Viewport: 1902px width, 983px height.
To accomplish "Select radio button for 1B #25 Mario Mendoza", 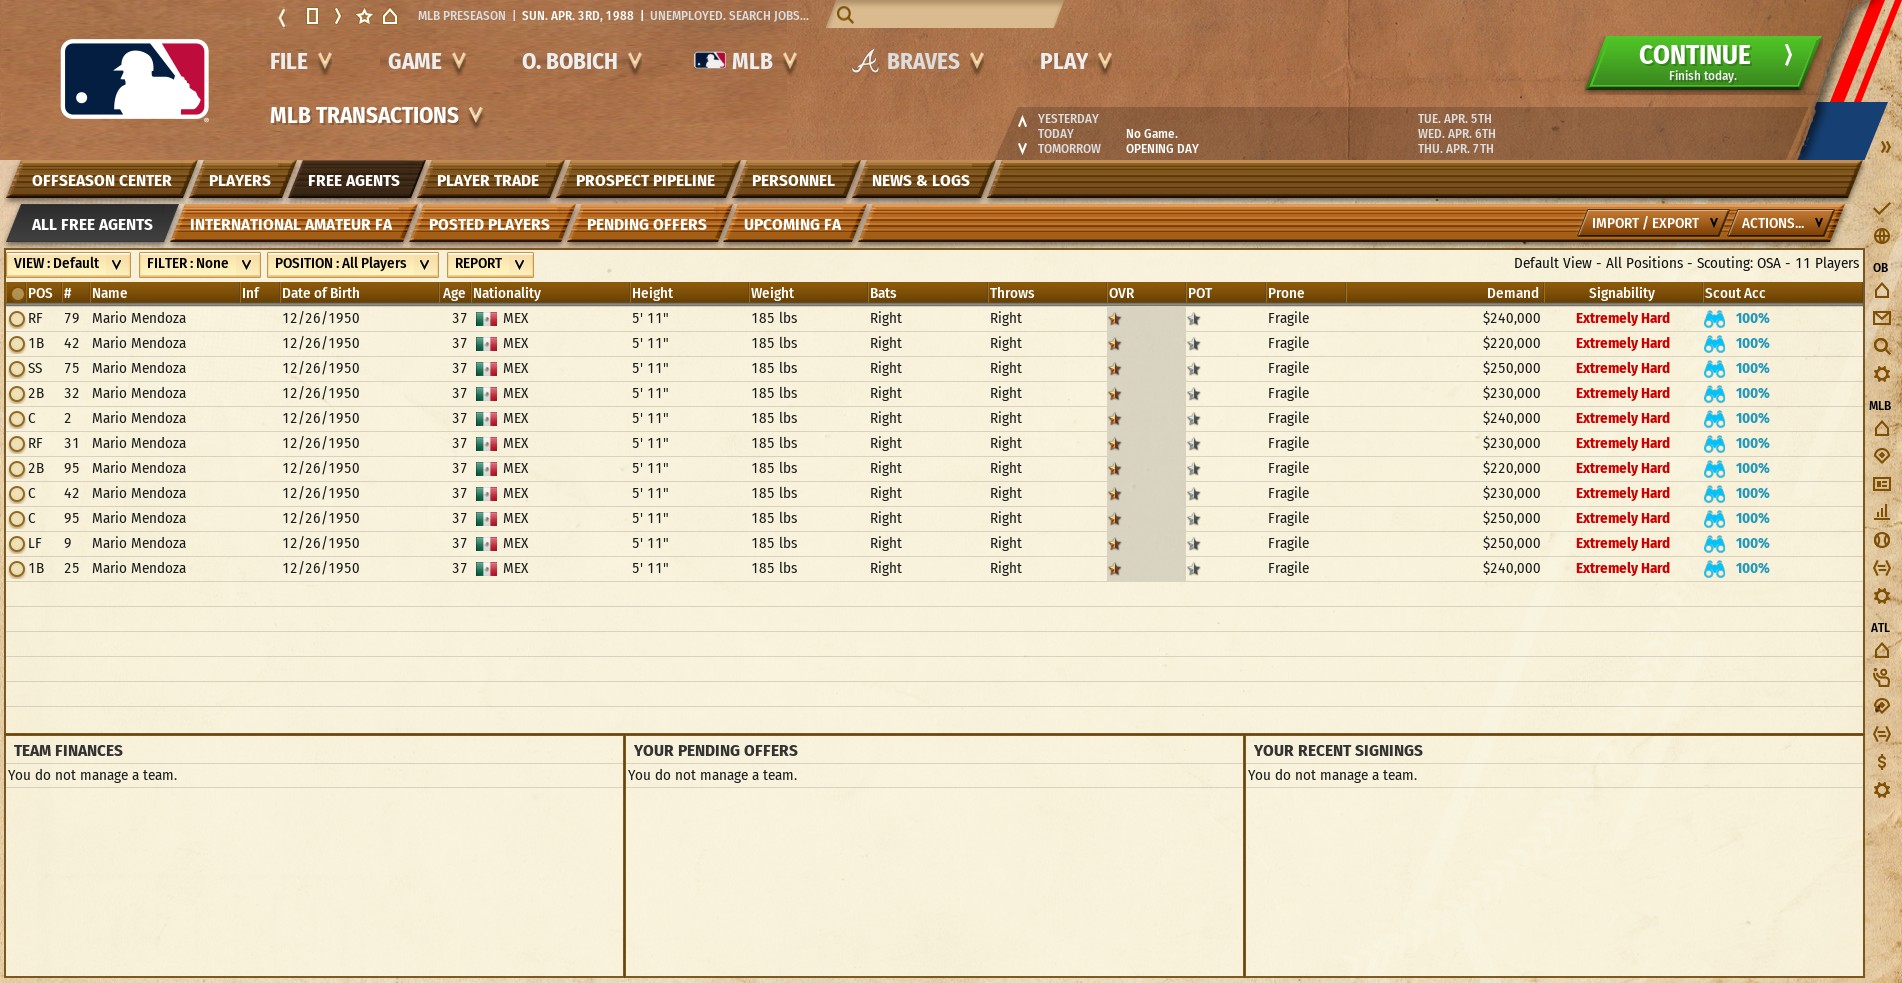I will pos(17,569).
